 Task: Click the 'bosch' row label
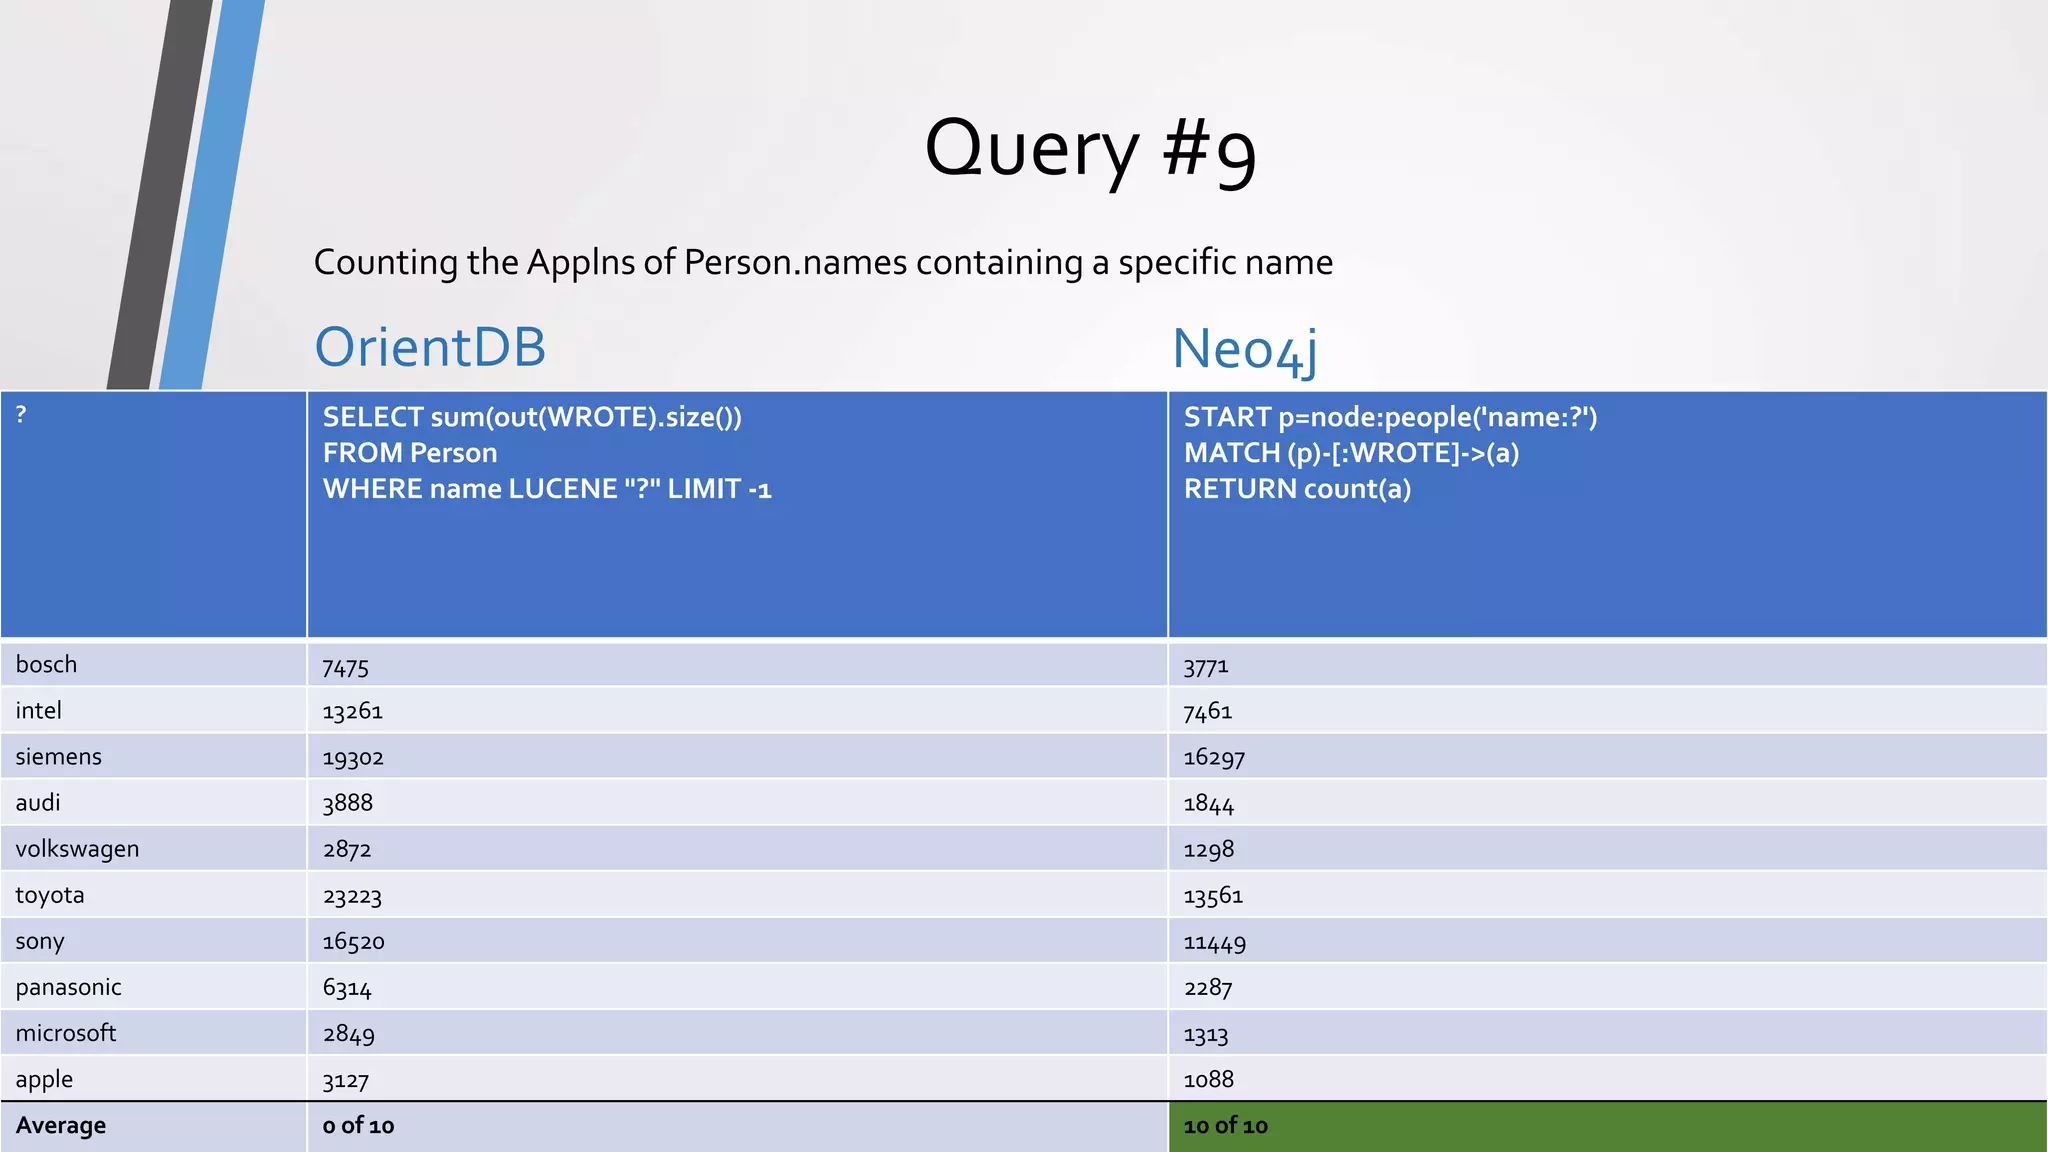[x=46, y=664]
